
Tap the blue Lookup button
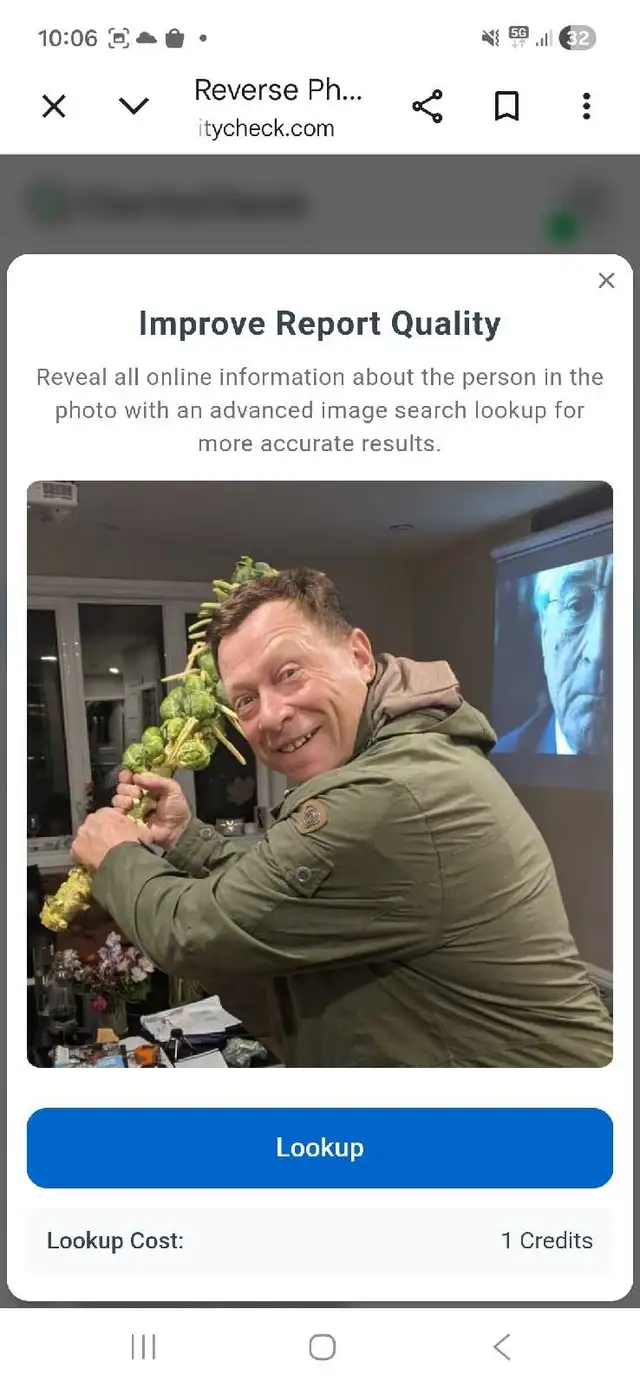pyautogui.click(x=320, y=1148)
